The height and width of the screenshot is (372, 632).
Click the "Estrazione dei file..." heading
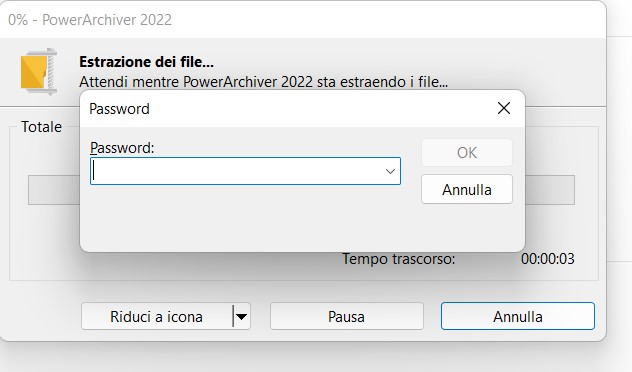pos(146,62)
